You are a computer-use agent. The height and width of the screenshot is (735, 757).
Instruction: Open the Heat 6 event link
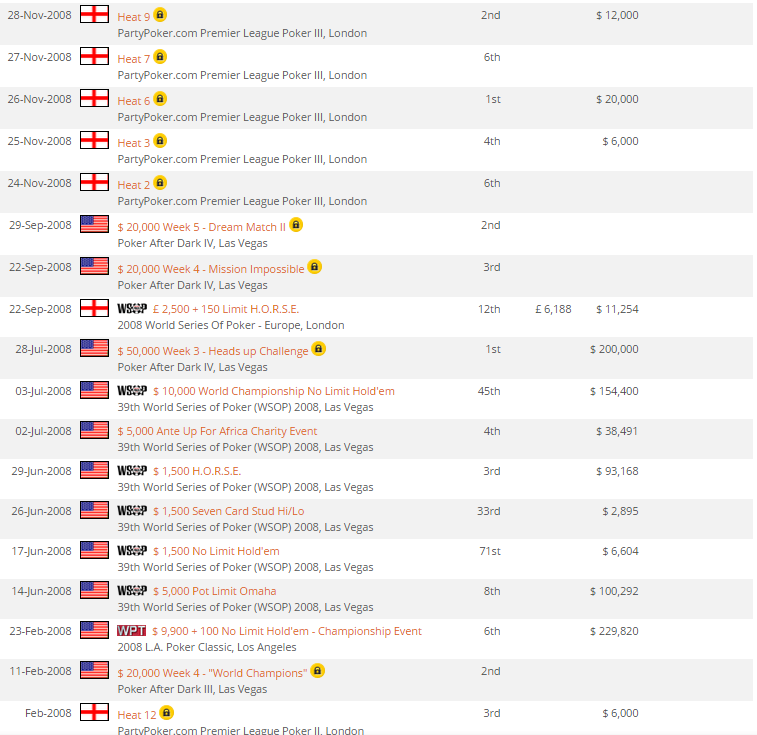(x=134, y=101)
